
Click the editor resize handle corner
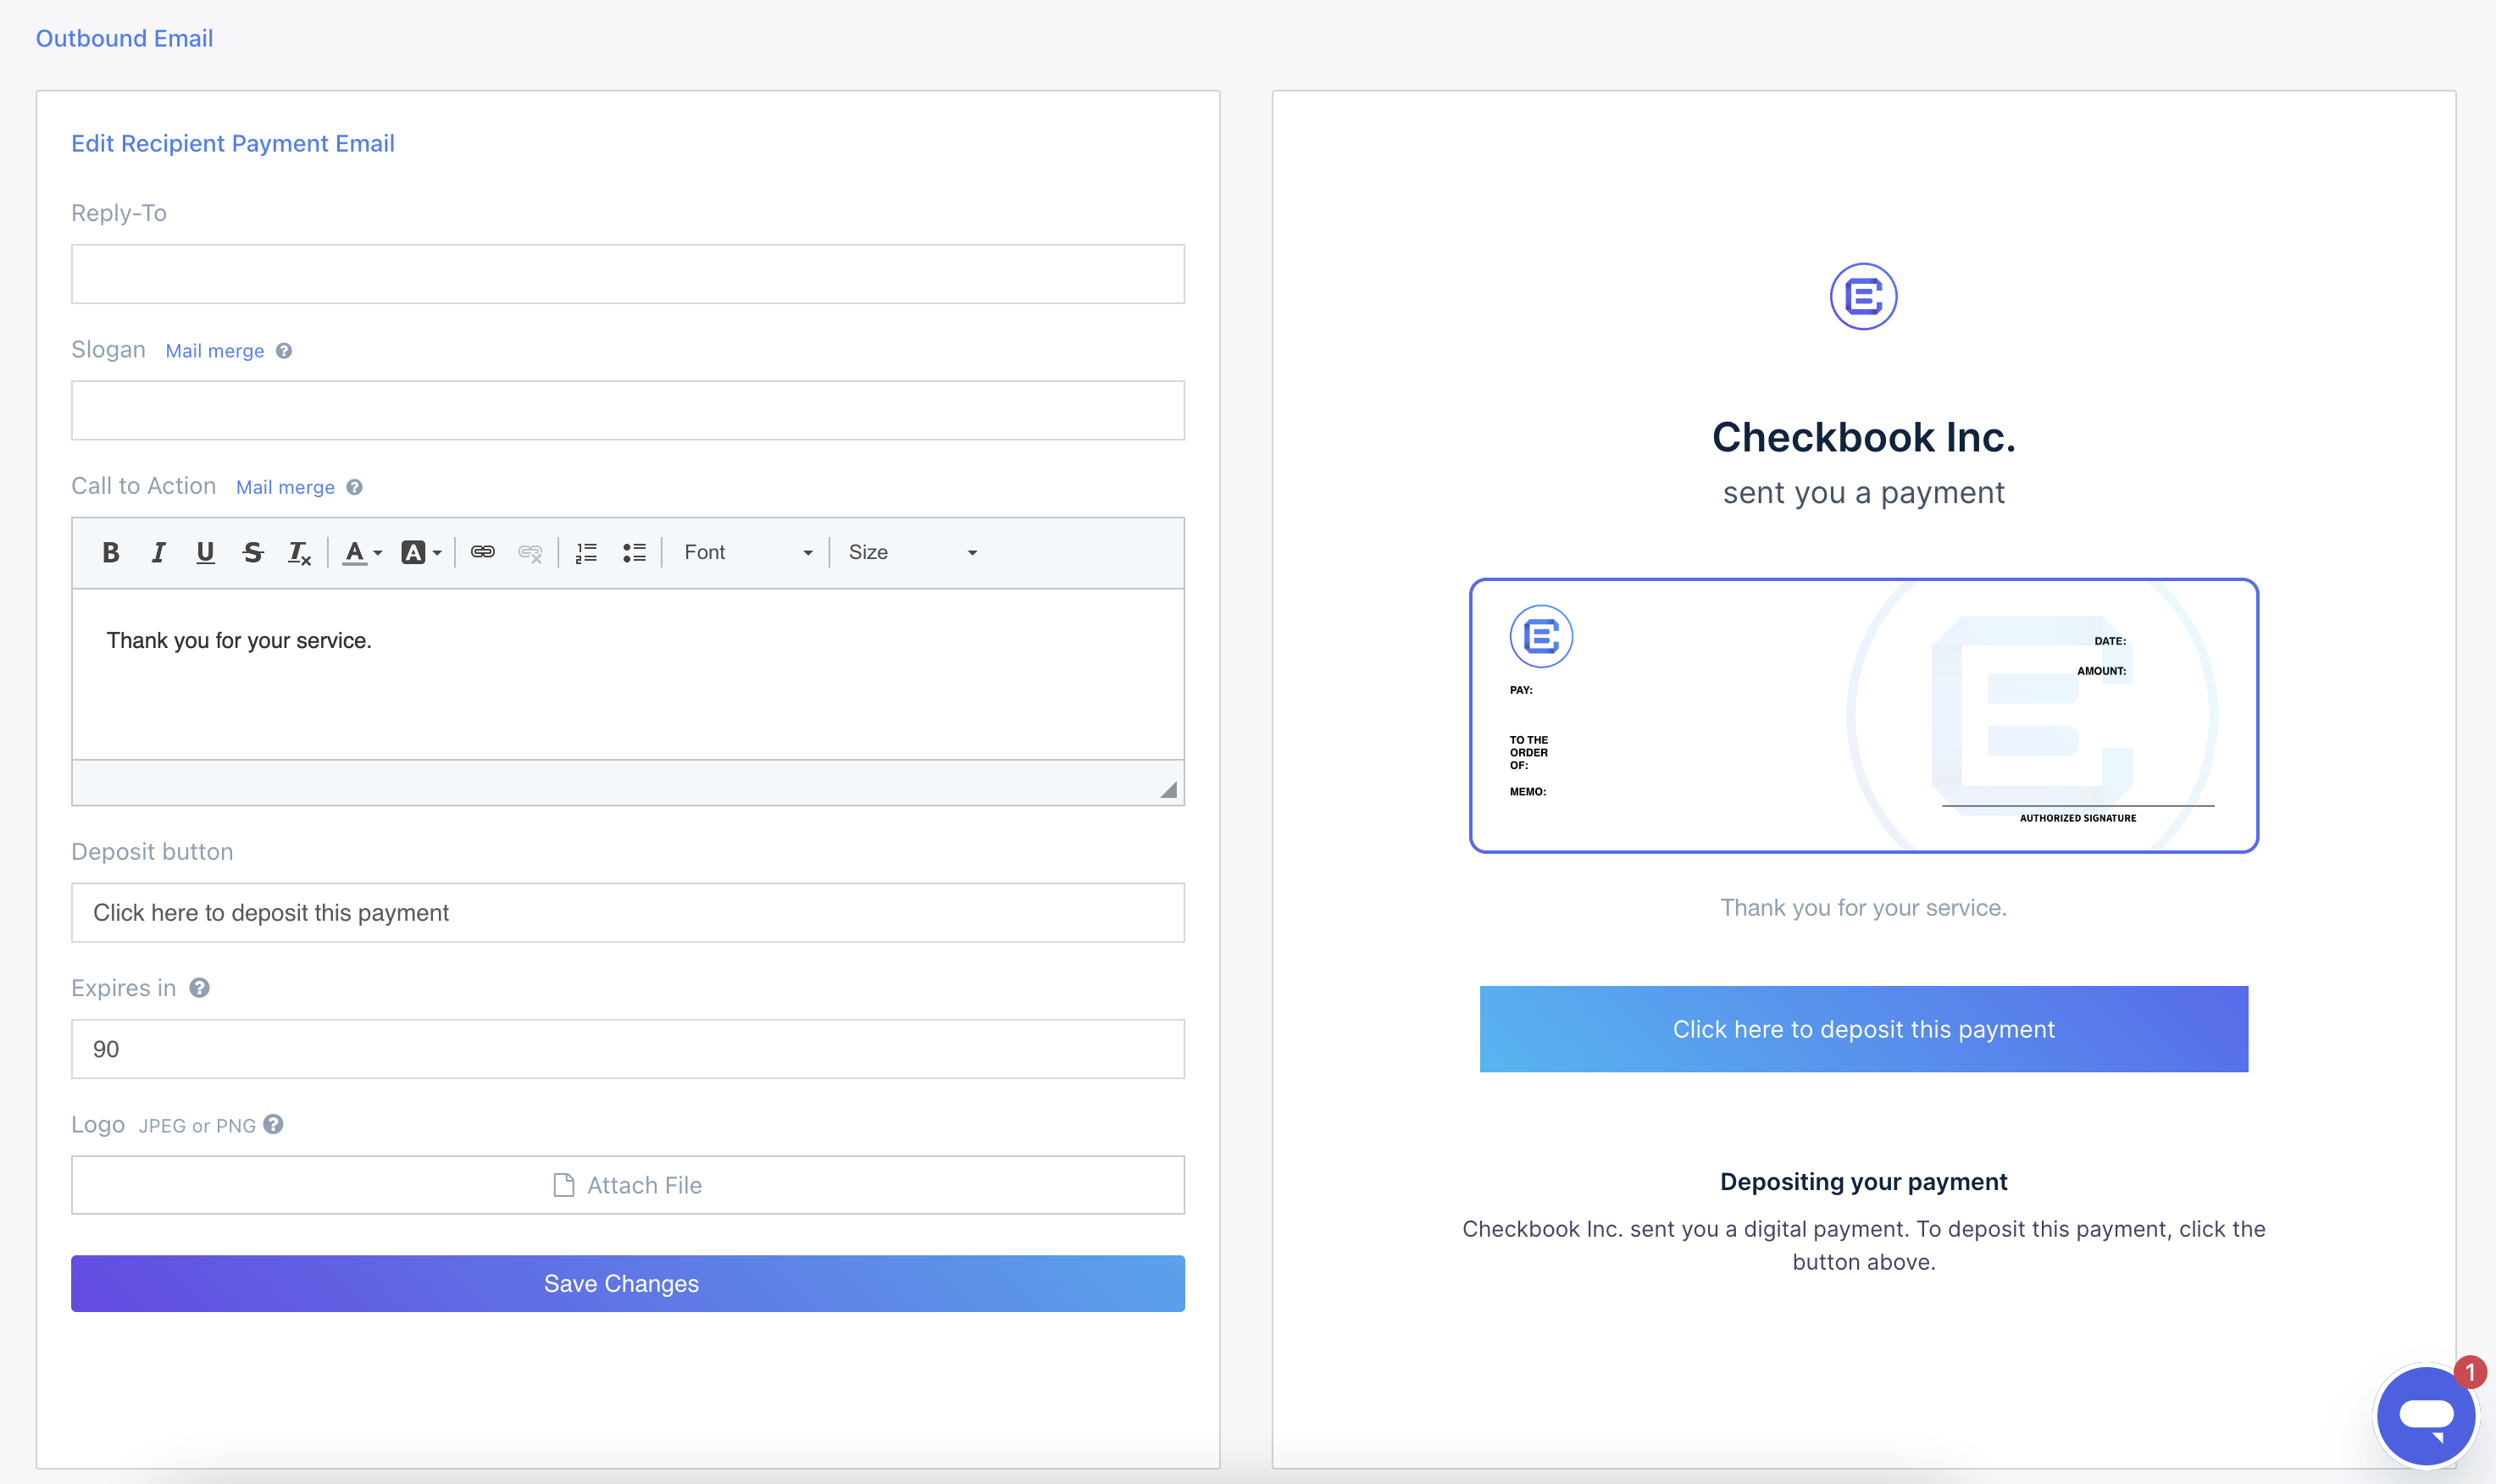[1168, 789]
